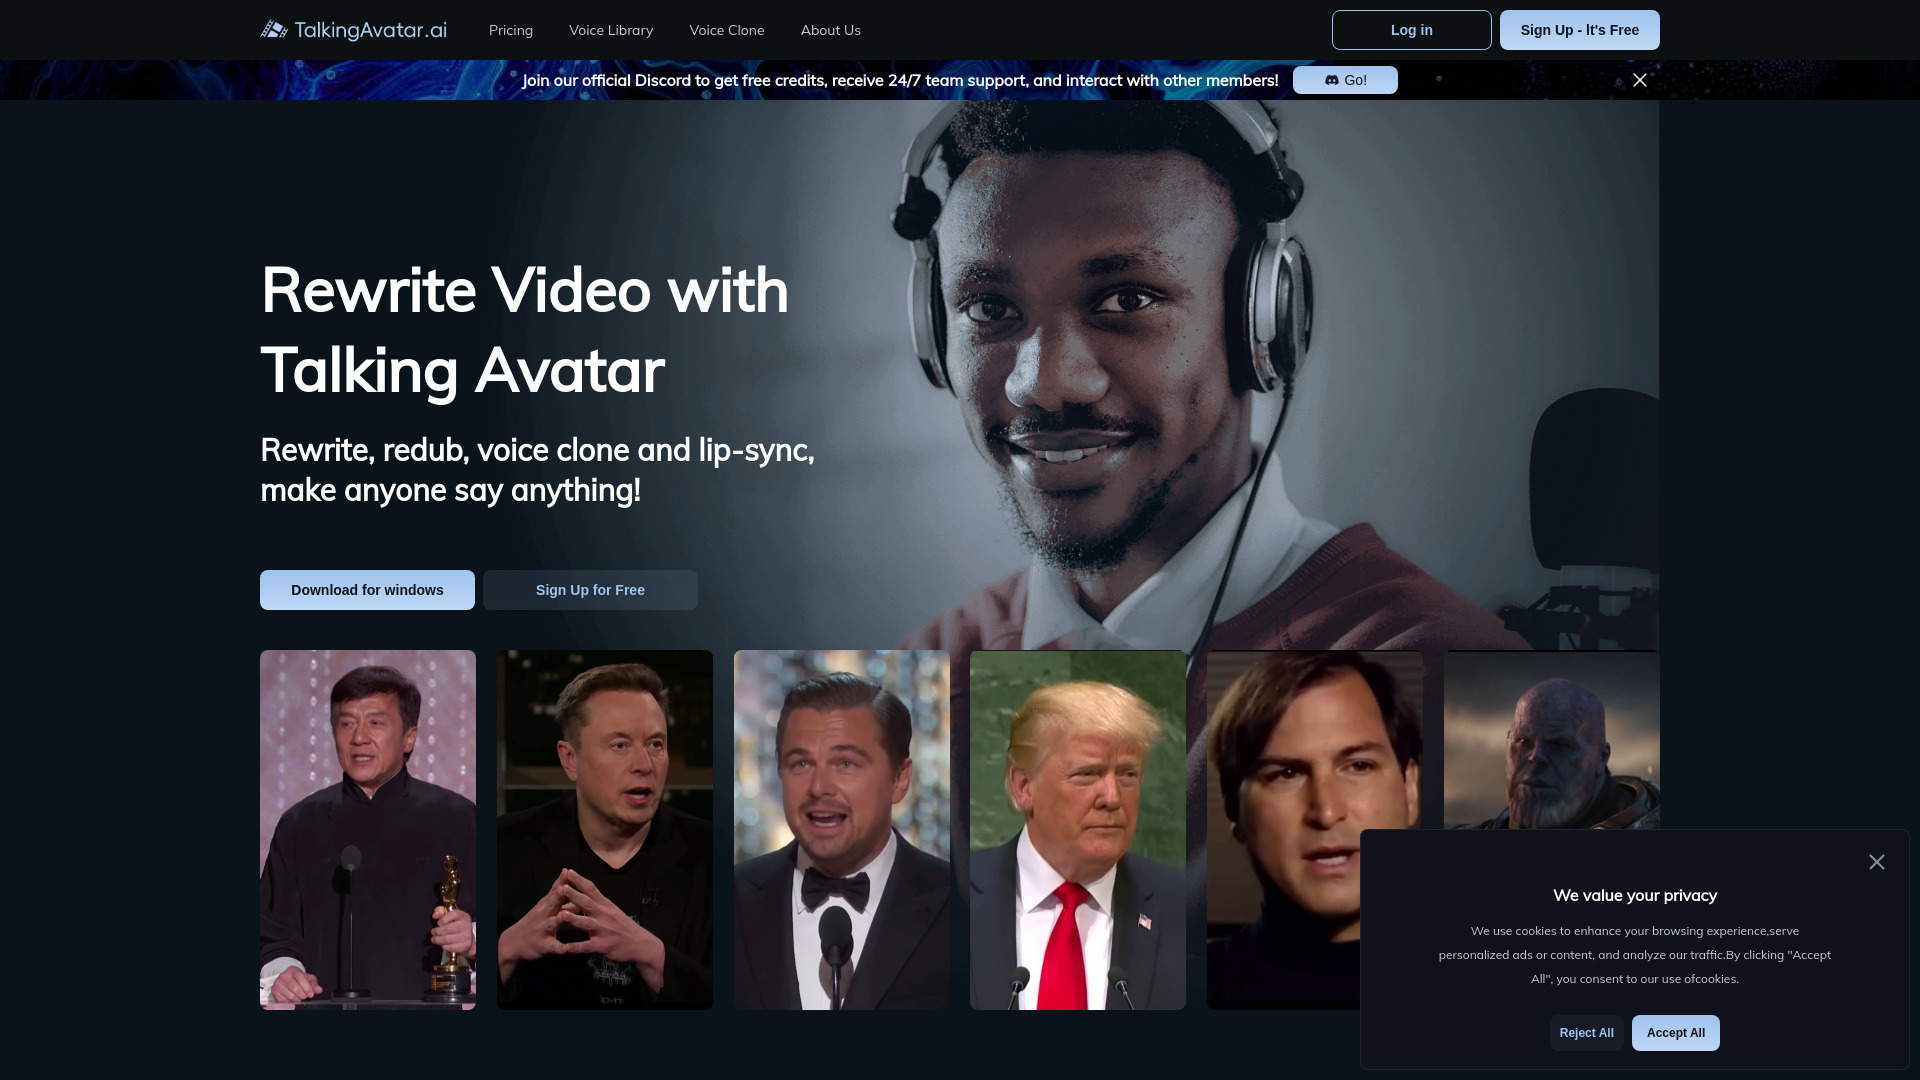Click the Elon Musk avatar thumbnail
The width and height of the screenshot is (1920, 1080).
604,829
